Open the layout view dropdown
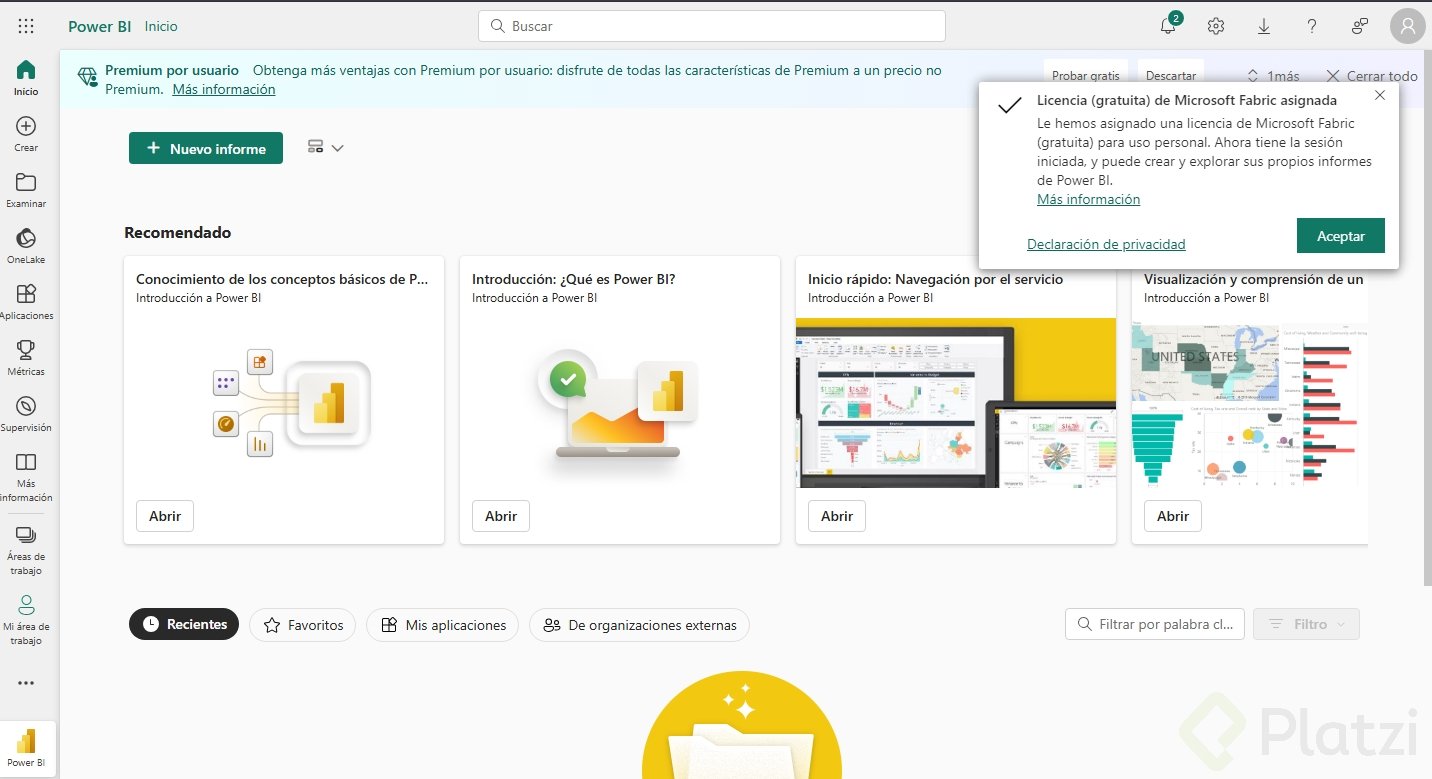The height and width of the screenshot is (779, 1432). click(326, 148)
